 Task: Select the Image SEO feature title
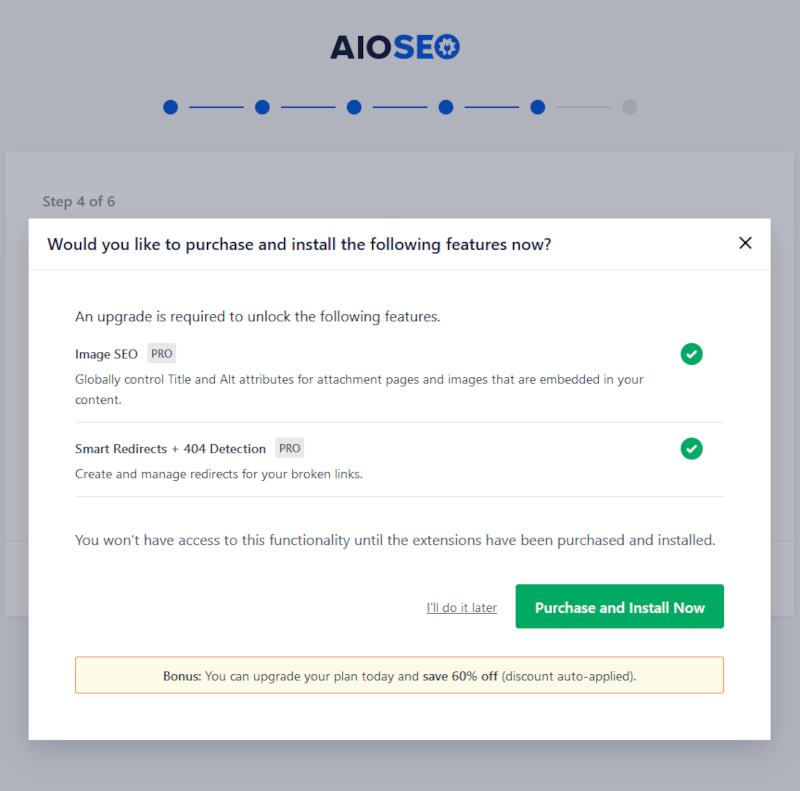pyautogui.click(x=106, y=354)
